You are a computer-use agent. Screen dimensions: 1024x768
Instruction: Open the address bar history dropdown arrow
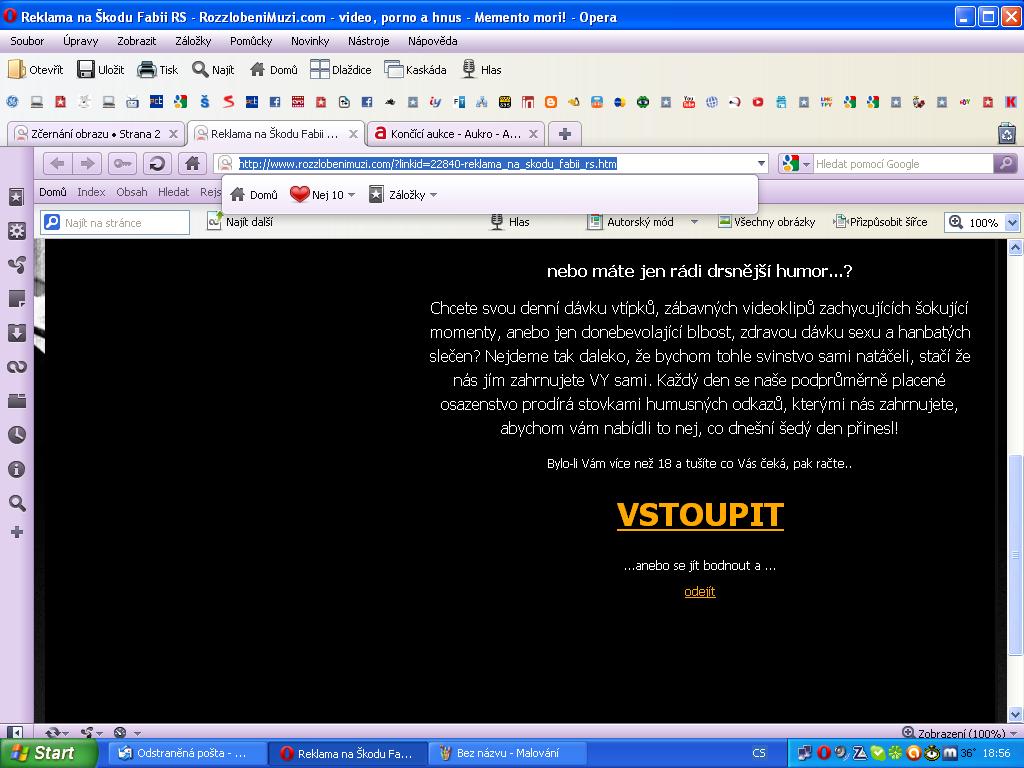coord(762,164)
